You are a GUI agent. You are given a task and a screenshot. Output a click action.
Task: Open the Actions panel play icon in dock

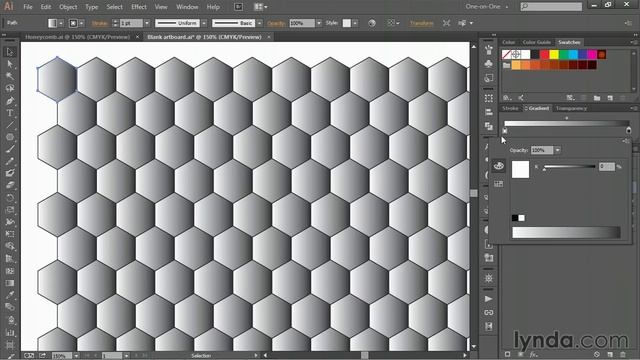489,299
